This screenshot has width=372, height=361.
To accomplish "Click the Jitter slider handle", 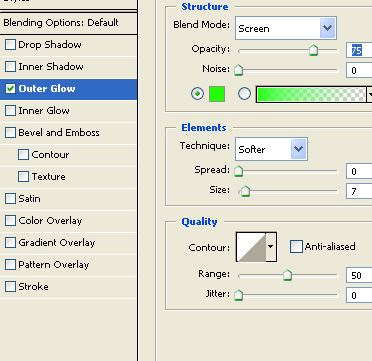I will 238,295.
